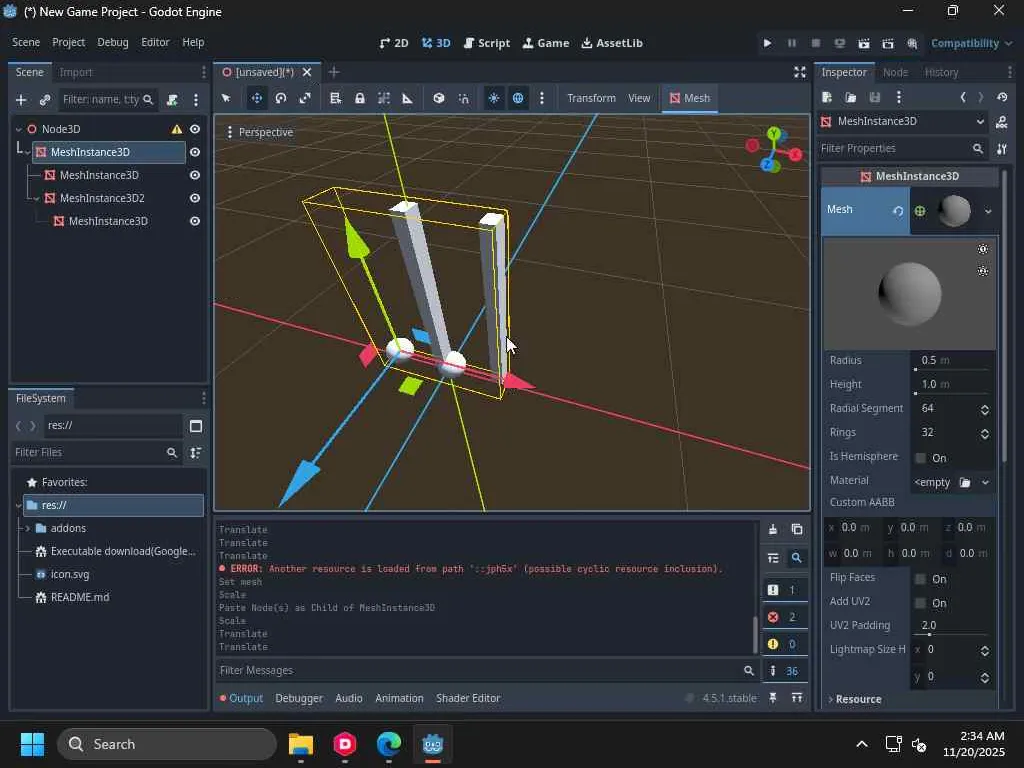Open the Debug menu
The image size is (1024, 768).
coord(113,42)
